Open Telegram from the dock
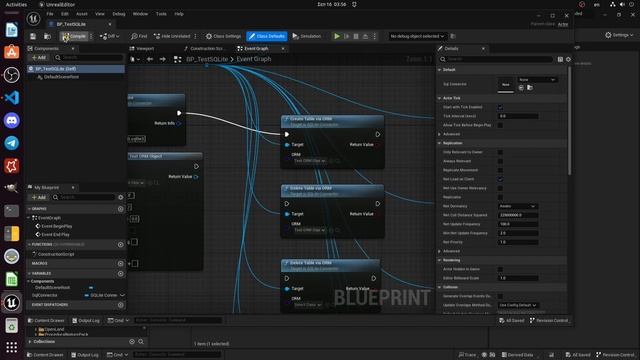The width and height of the screenshot is (640, 360). [11, 143]
